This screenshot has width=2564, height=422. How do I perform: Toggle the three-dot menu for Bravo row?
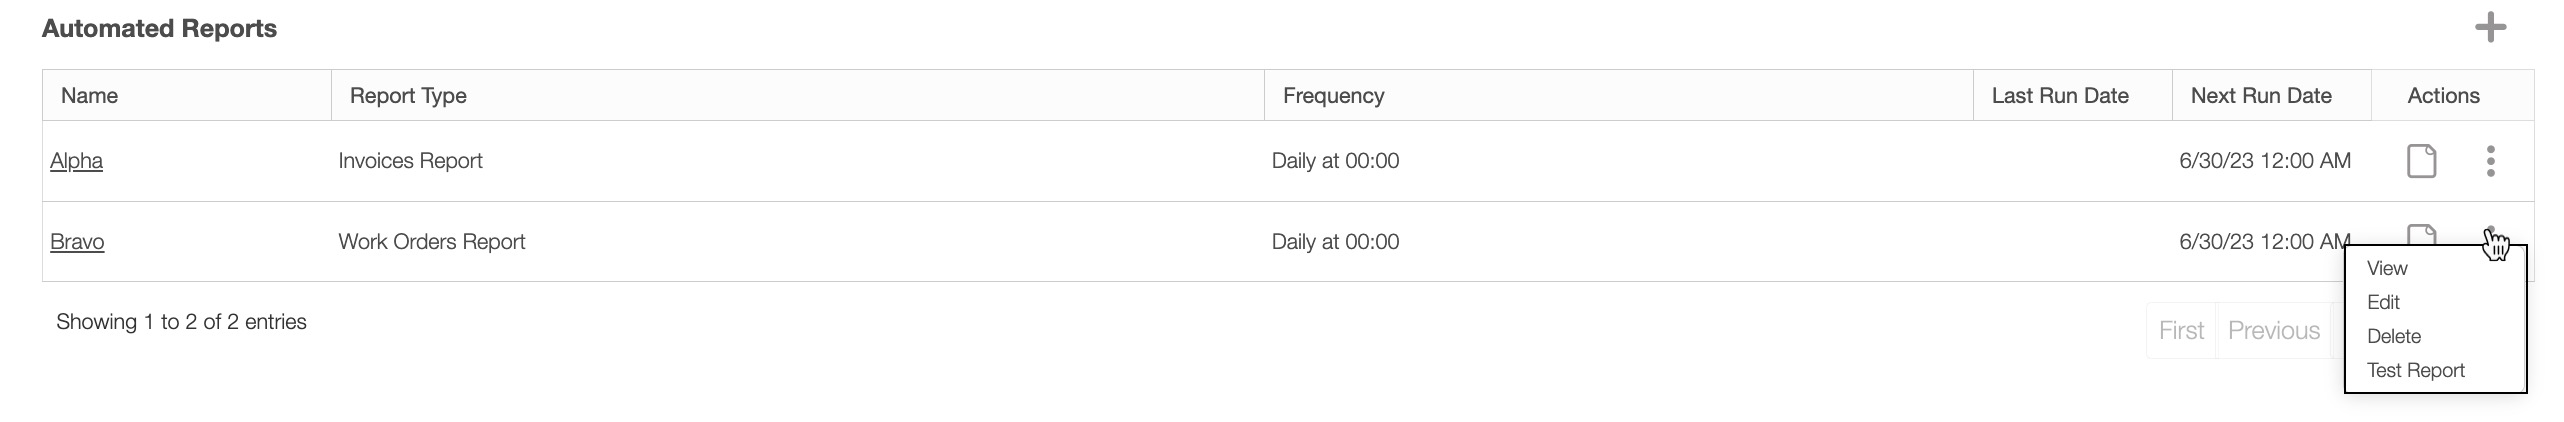click(2490, 233)
